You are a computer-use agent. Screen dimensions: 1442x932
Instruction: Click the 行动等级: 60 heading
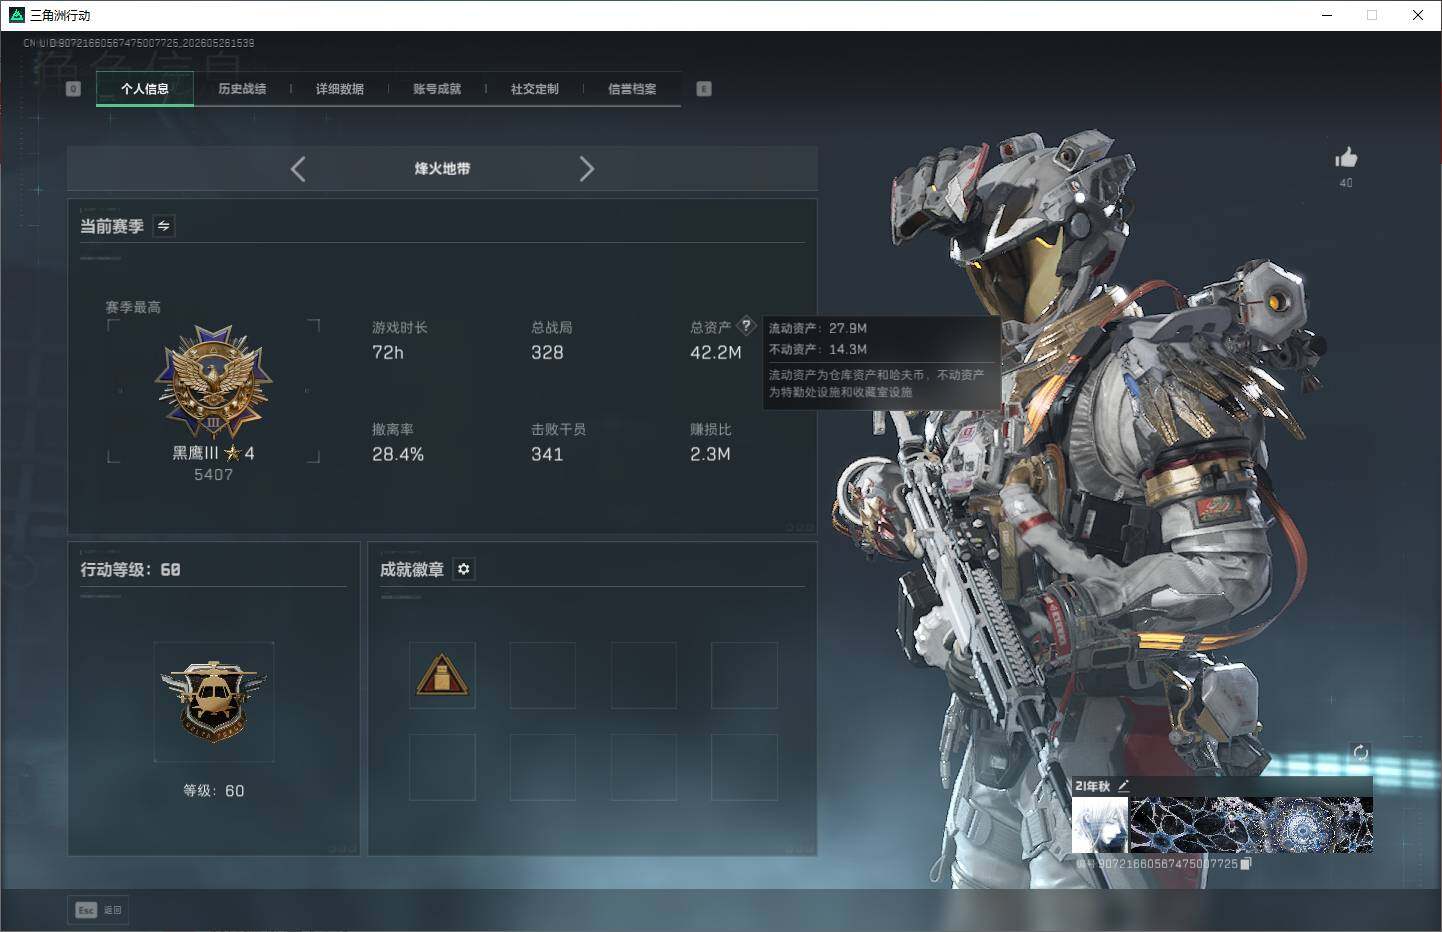[130, 569]
